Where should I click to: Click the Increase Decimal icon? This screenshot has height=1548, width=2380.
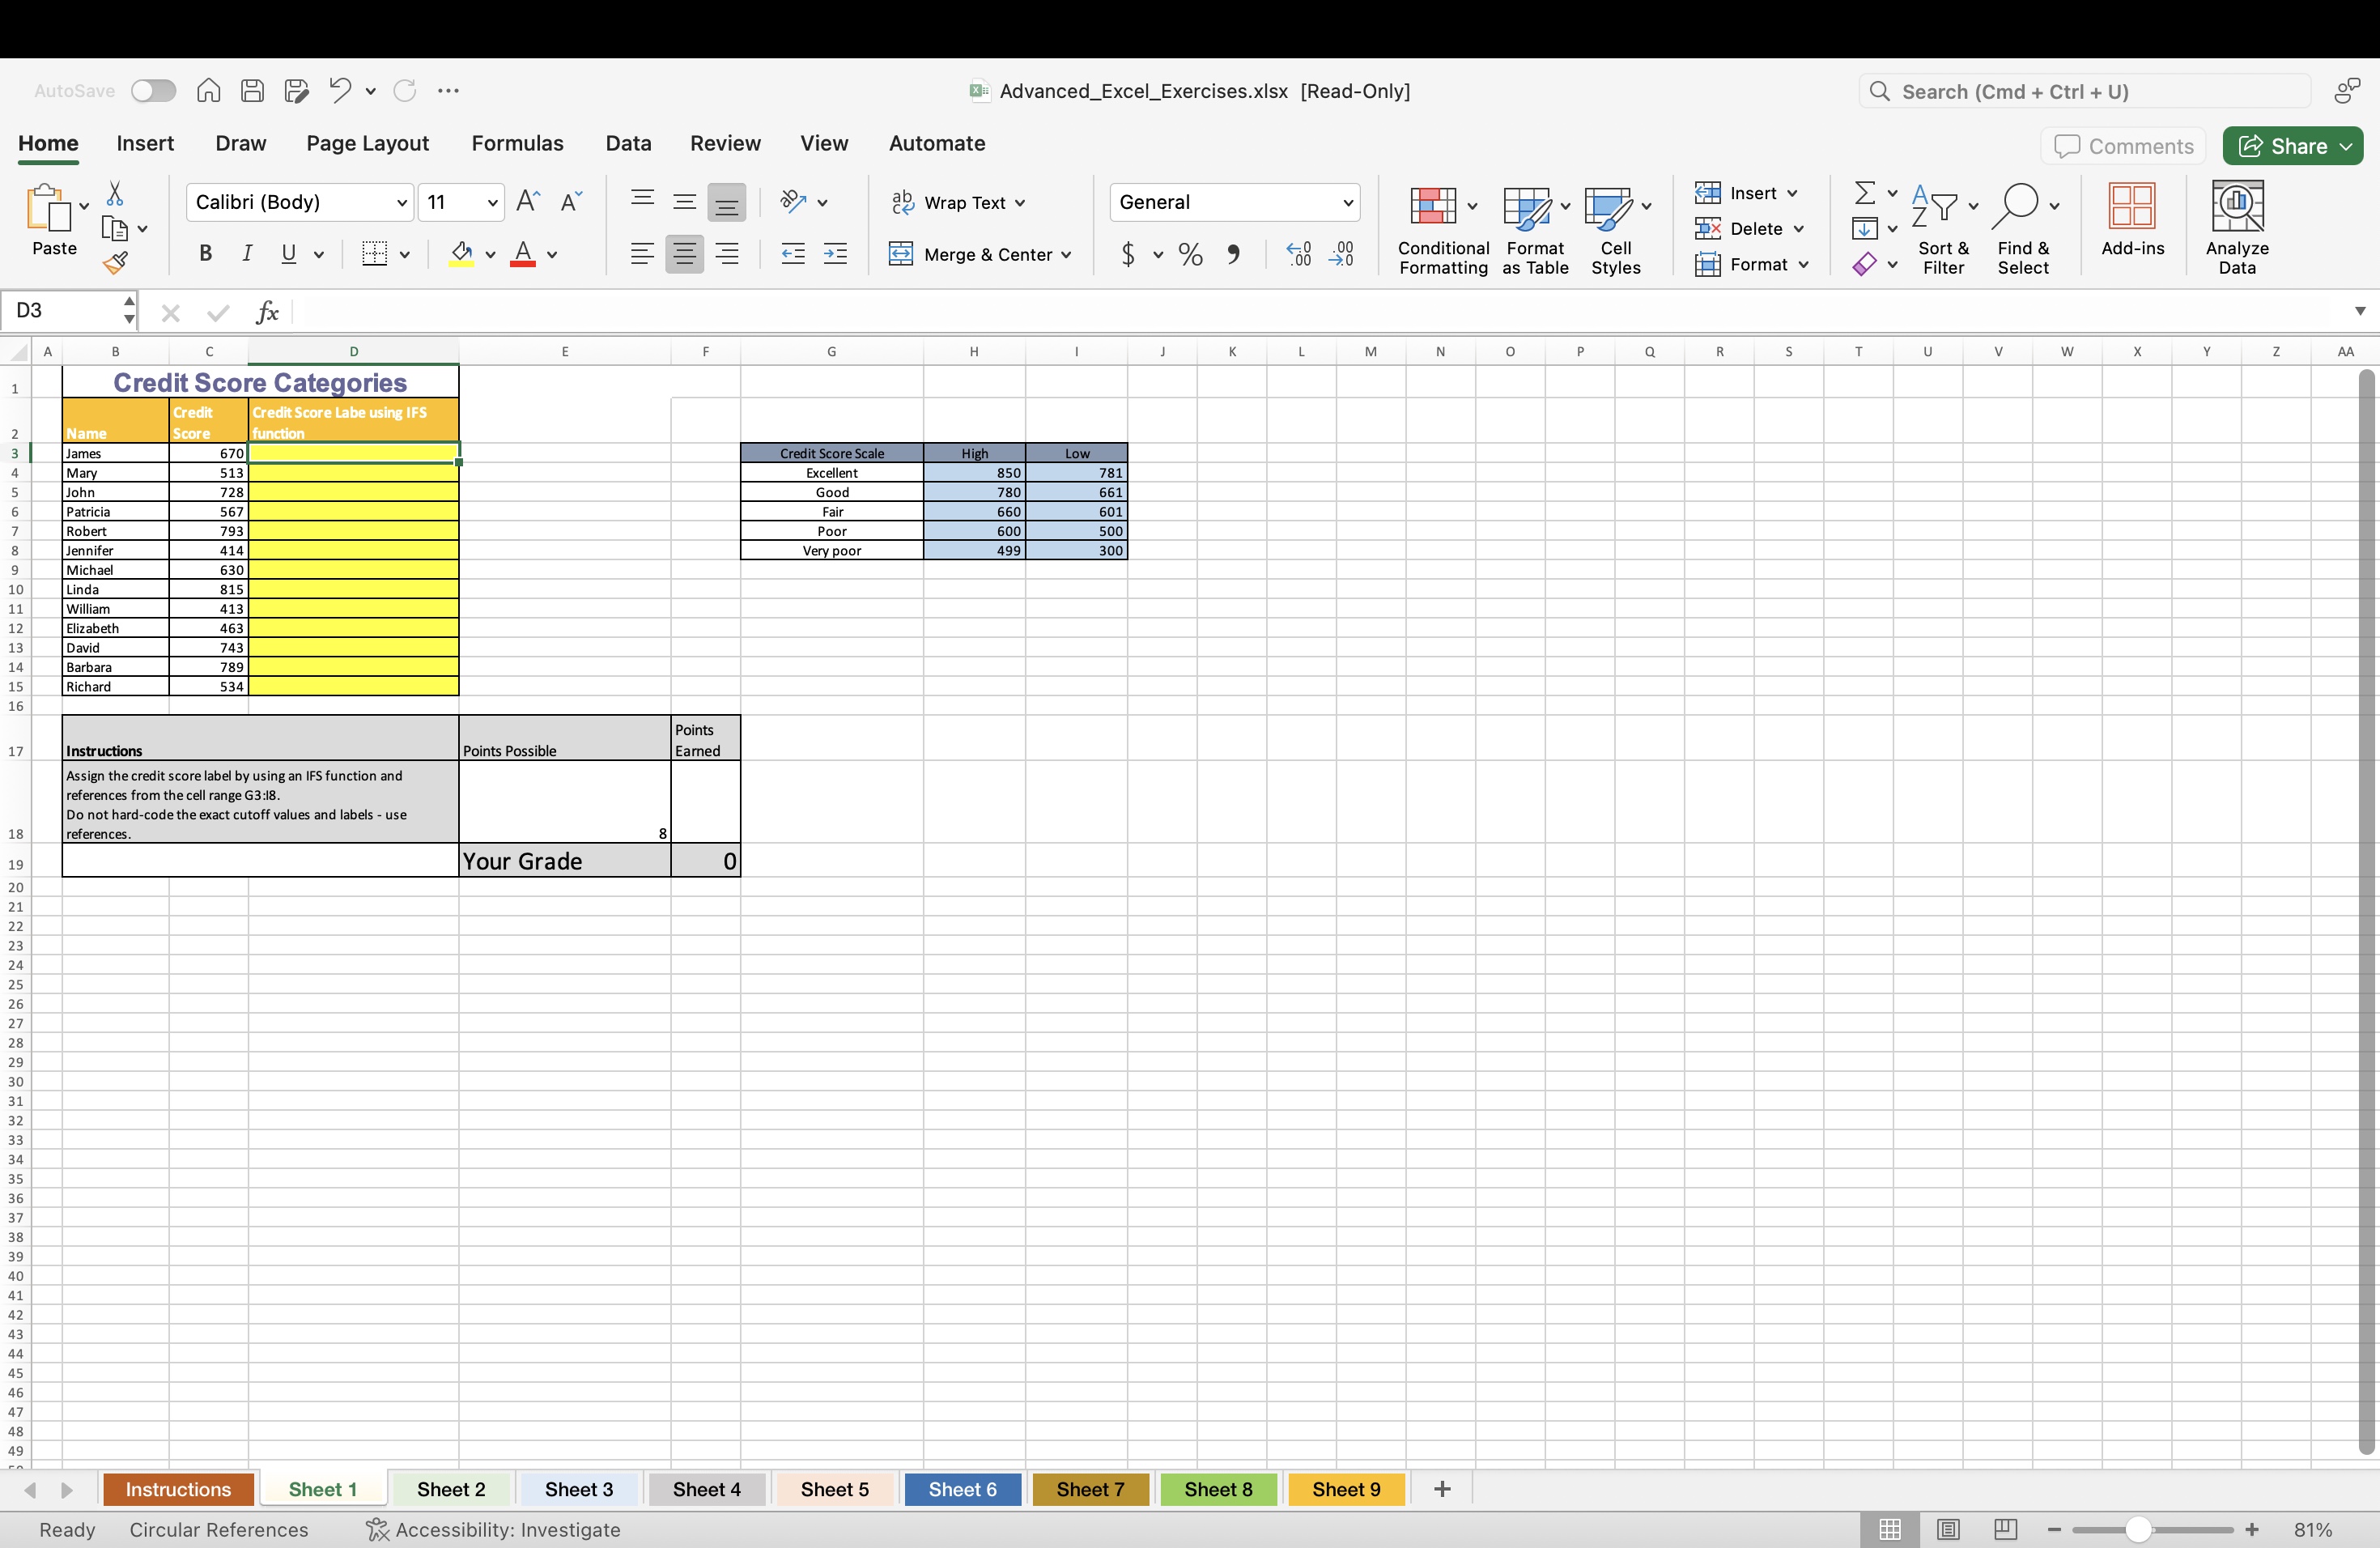pos(1298,254)
